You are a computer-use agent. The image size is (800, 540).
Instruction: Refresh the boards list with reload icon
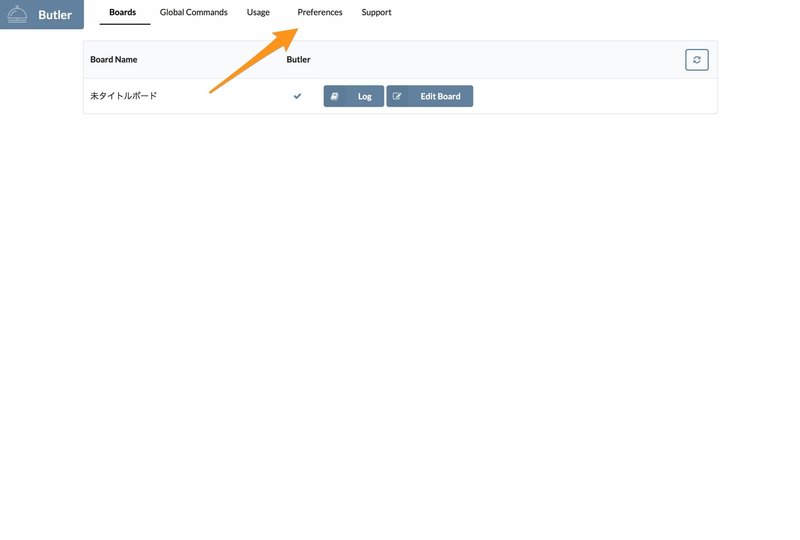tap(696, 60)
